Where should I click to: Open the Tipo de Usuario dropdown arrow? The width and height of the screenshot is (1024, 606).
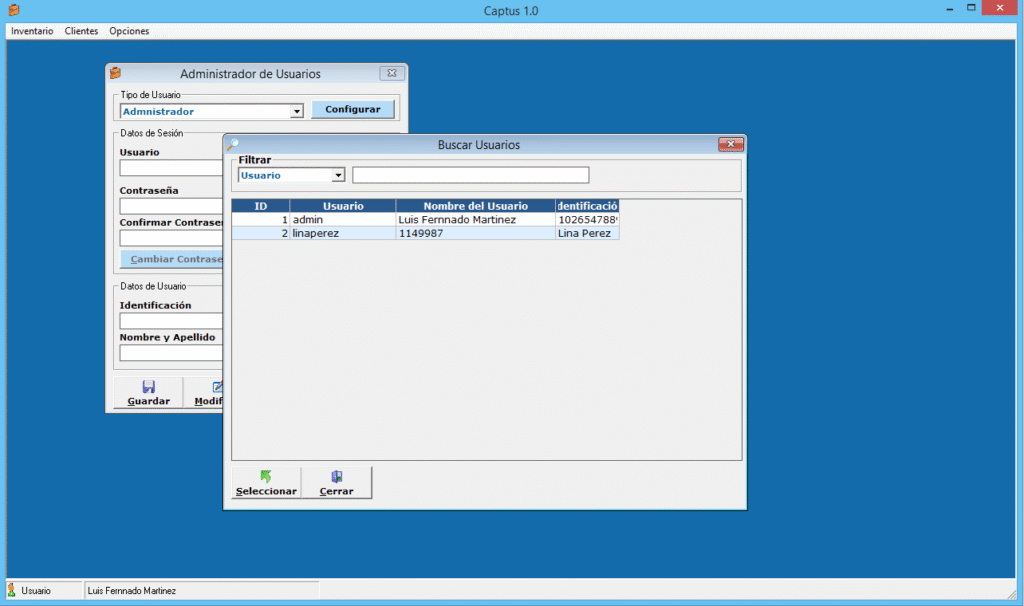pos(297,112)
